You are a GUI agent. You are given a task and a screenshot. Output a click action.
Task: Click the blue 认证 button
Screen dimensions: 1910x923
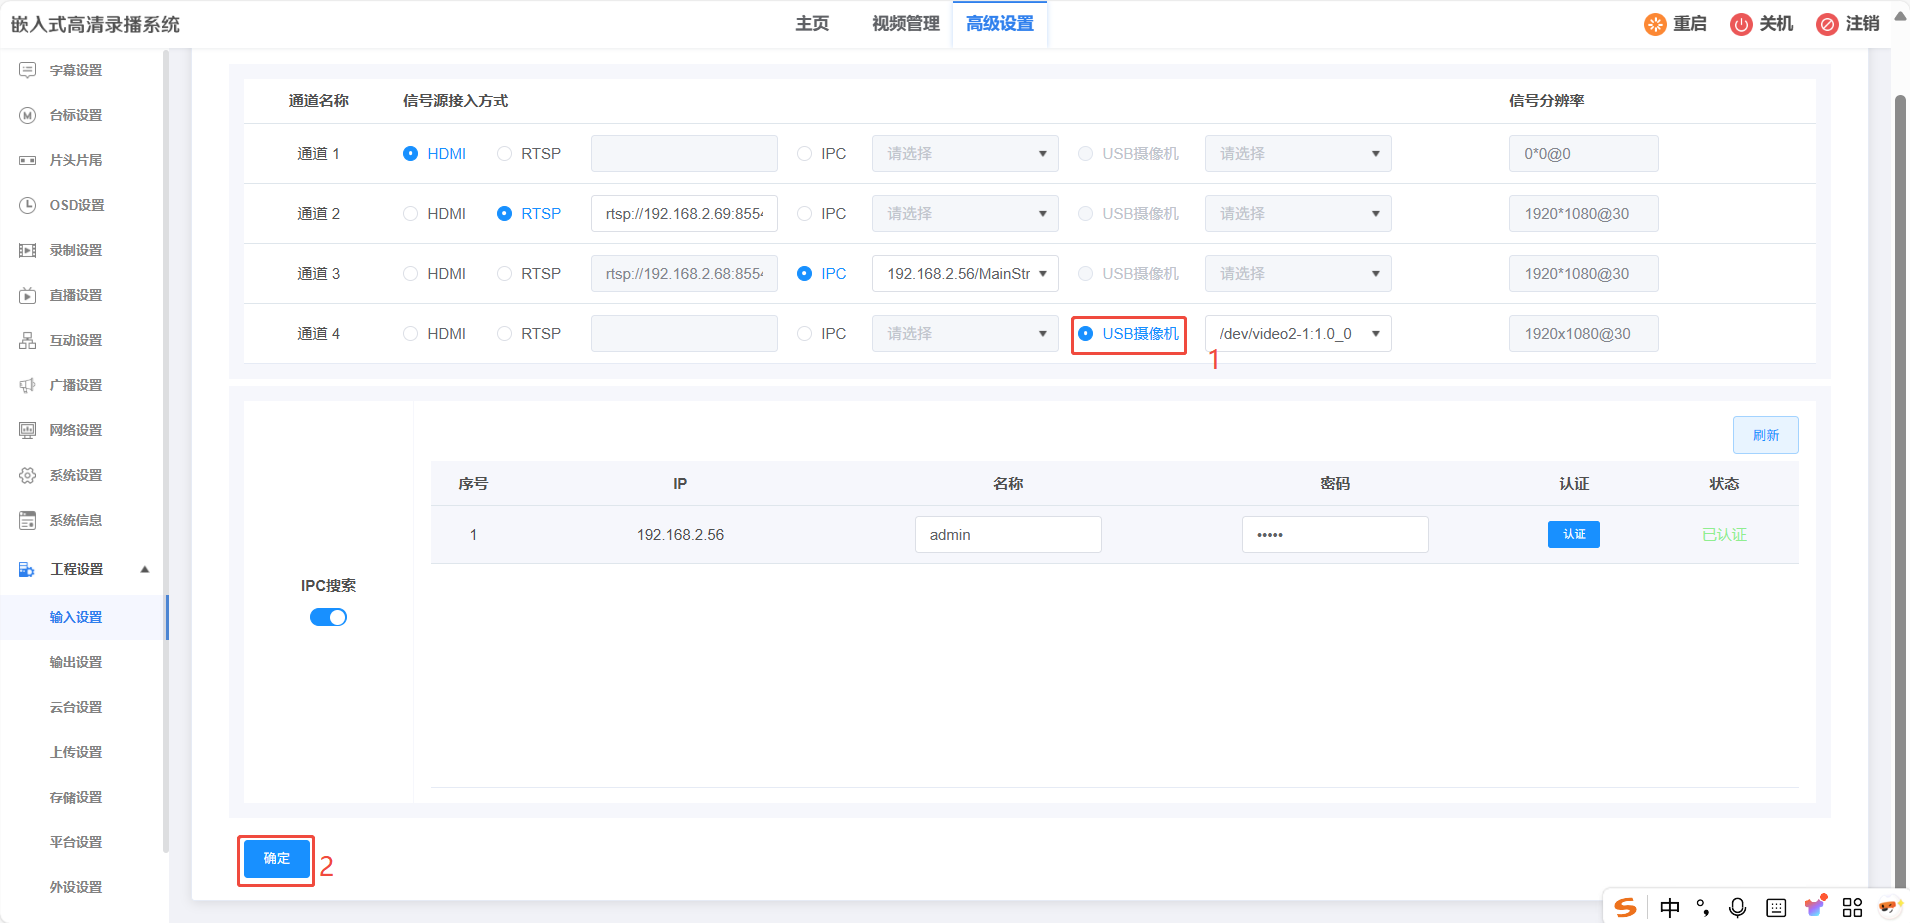(x=1574, y=534)
